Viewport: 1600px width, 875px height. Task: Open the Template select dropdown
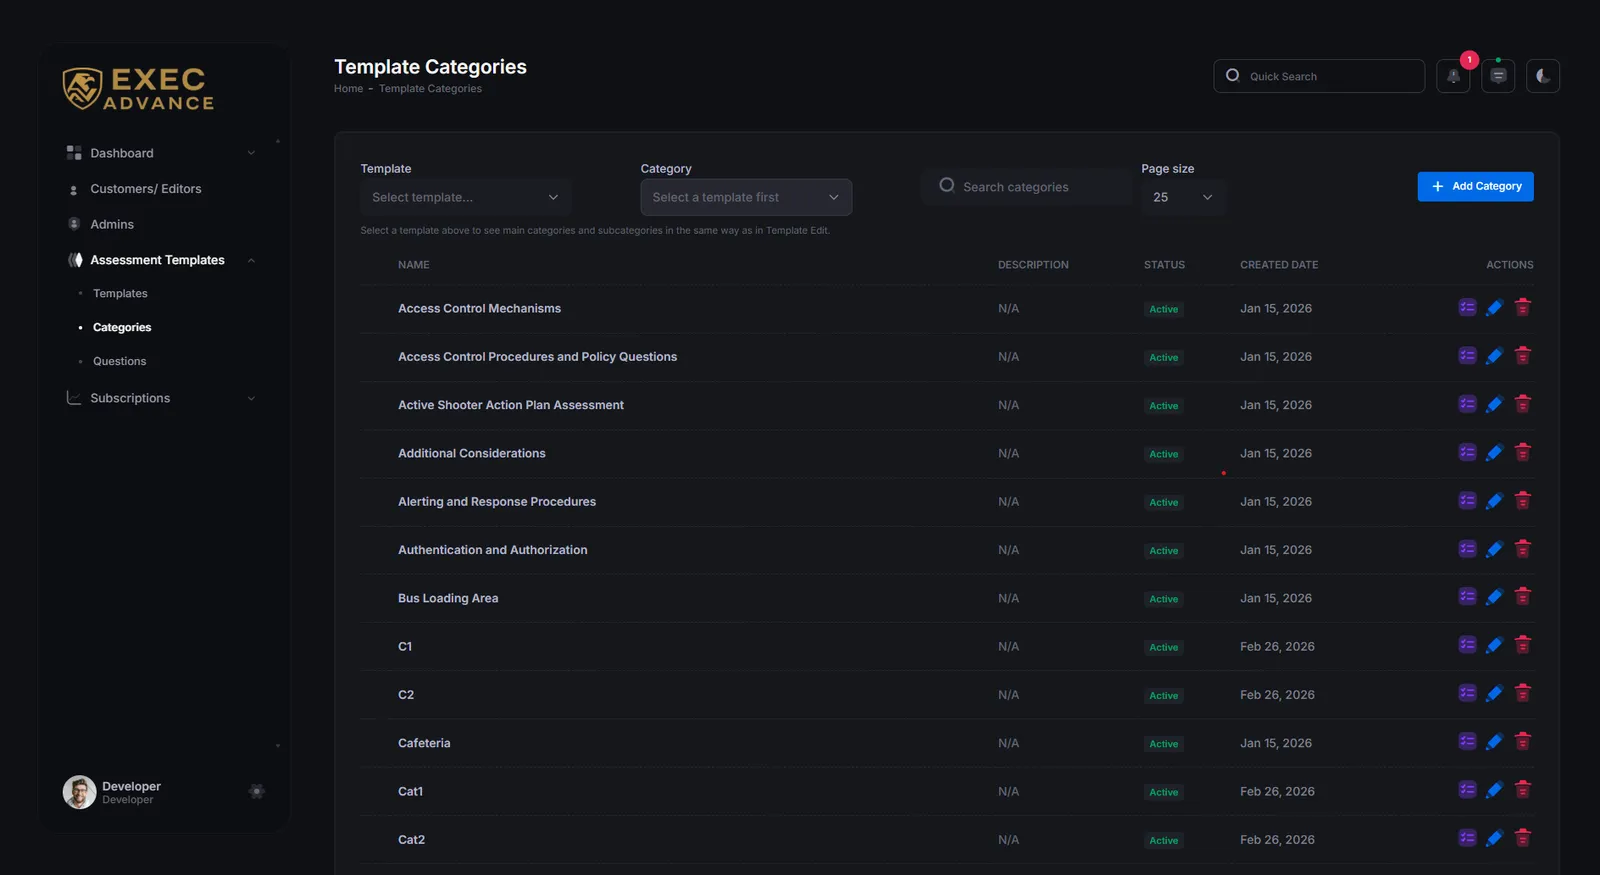(466, 197)
